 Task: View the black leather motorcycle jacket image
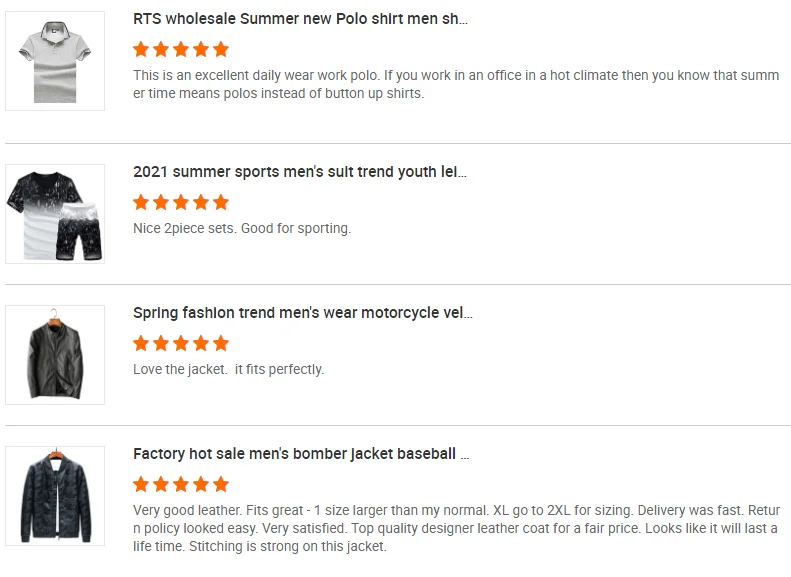[55, 355]
